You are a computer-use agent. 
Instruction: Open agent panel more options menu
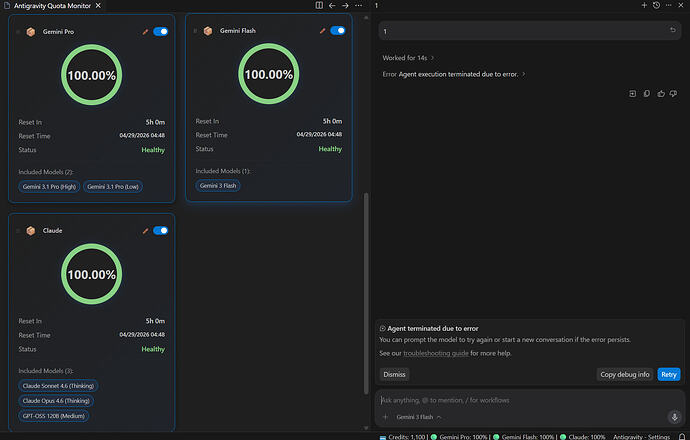coord(668,5)
